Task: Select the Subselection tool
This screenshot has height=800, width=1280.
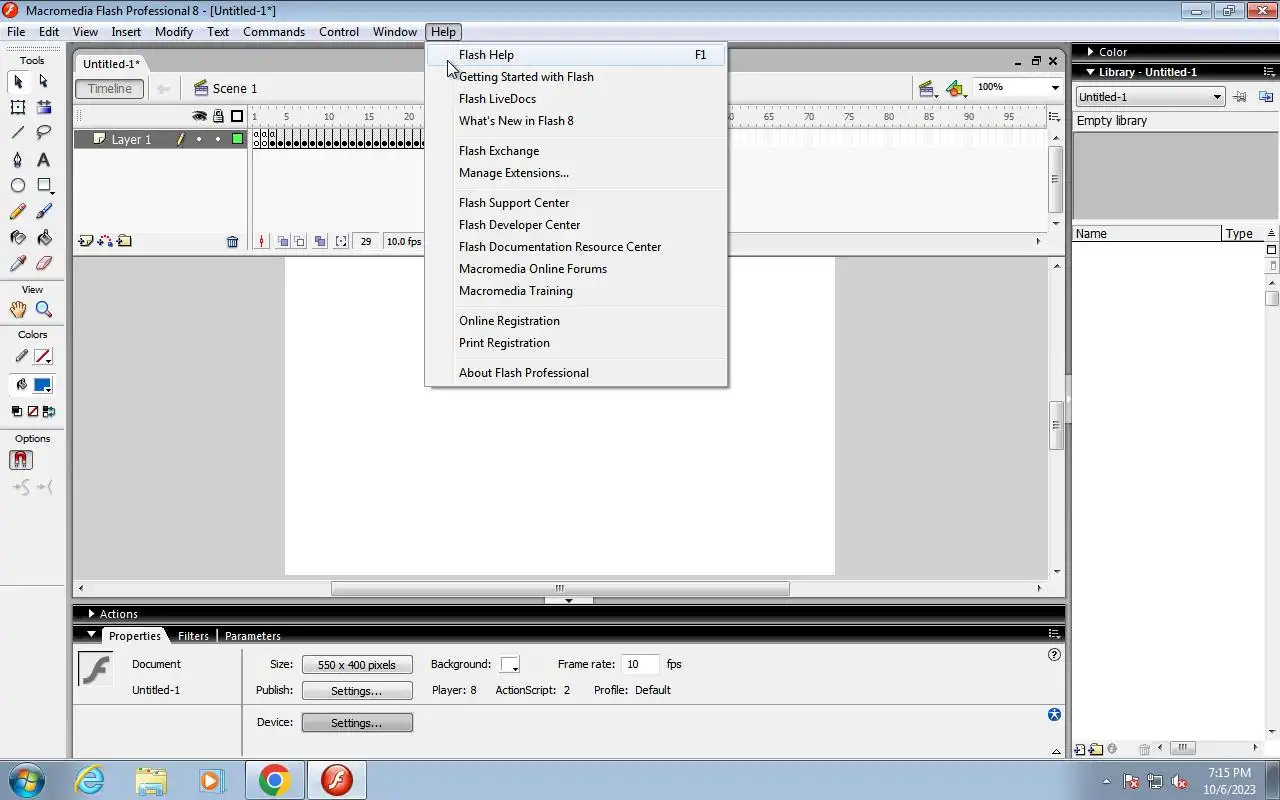Action: click(x=44, y=82)
